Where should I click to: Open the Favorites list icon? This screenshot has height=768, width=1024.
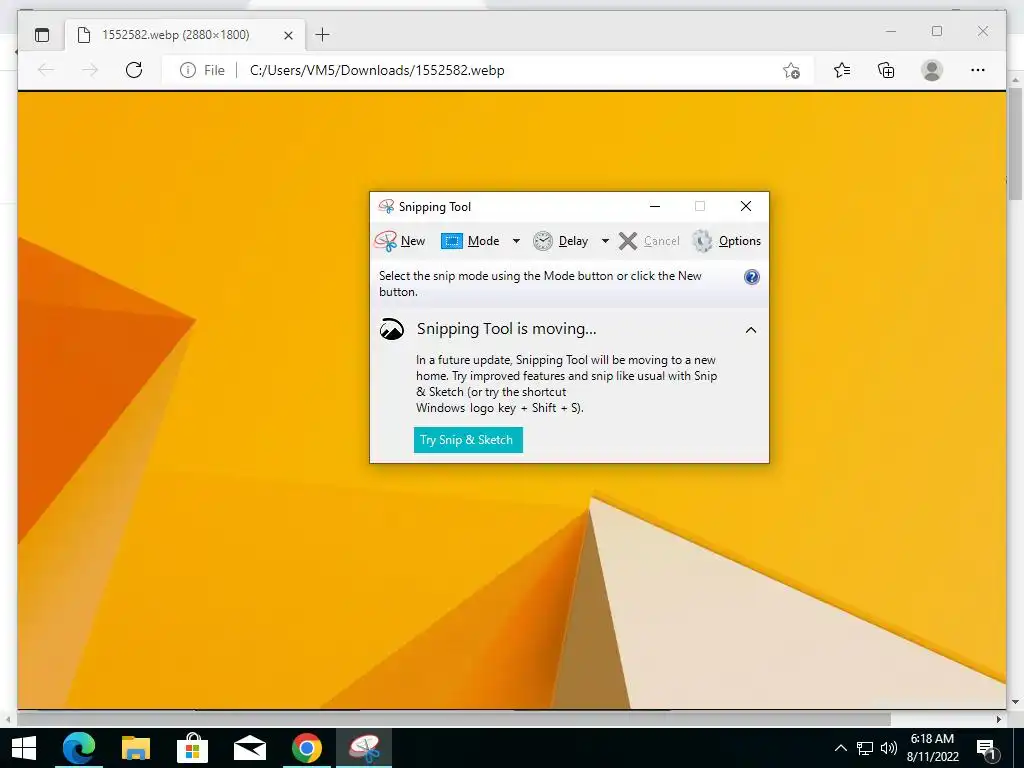click(842, 70)
